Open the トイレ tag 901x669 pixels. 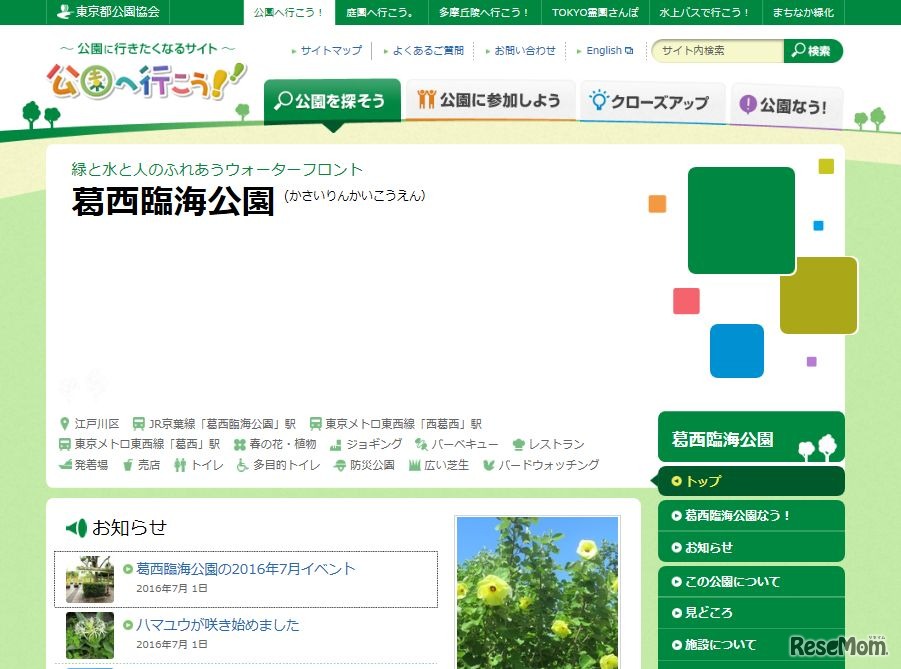coord(207,464)
